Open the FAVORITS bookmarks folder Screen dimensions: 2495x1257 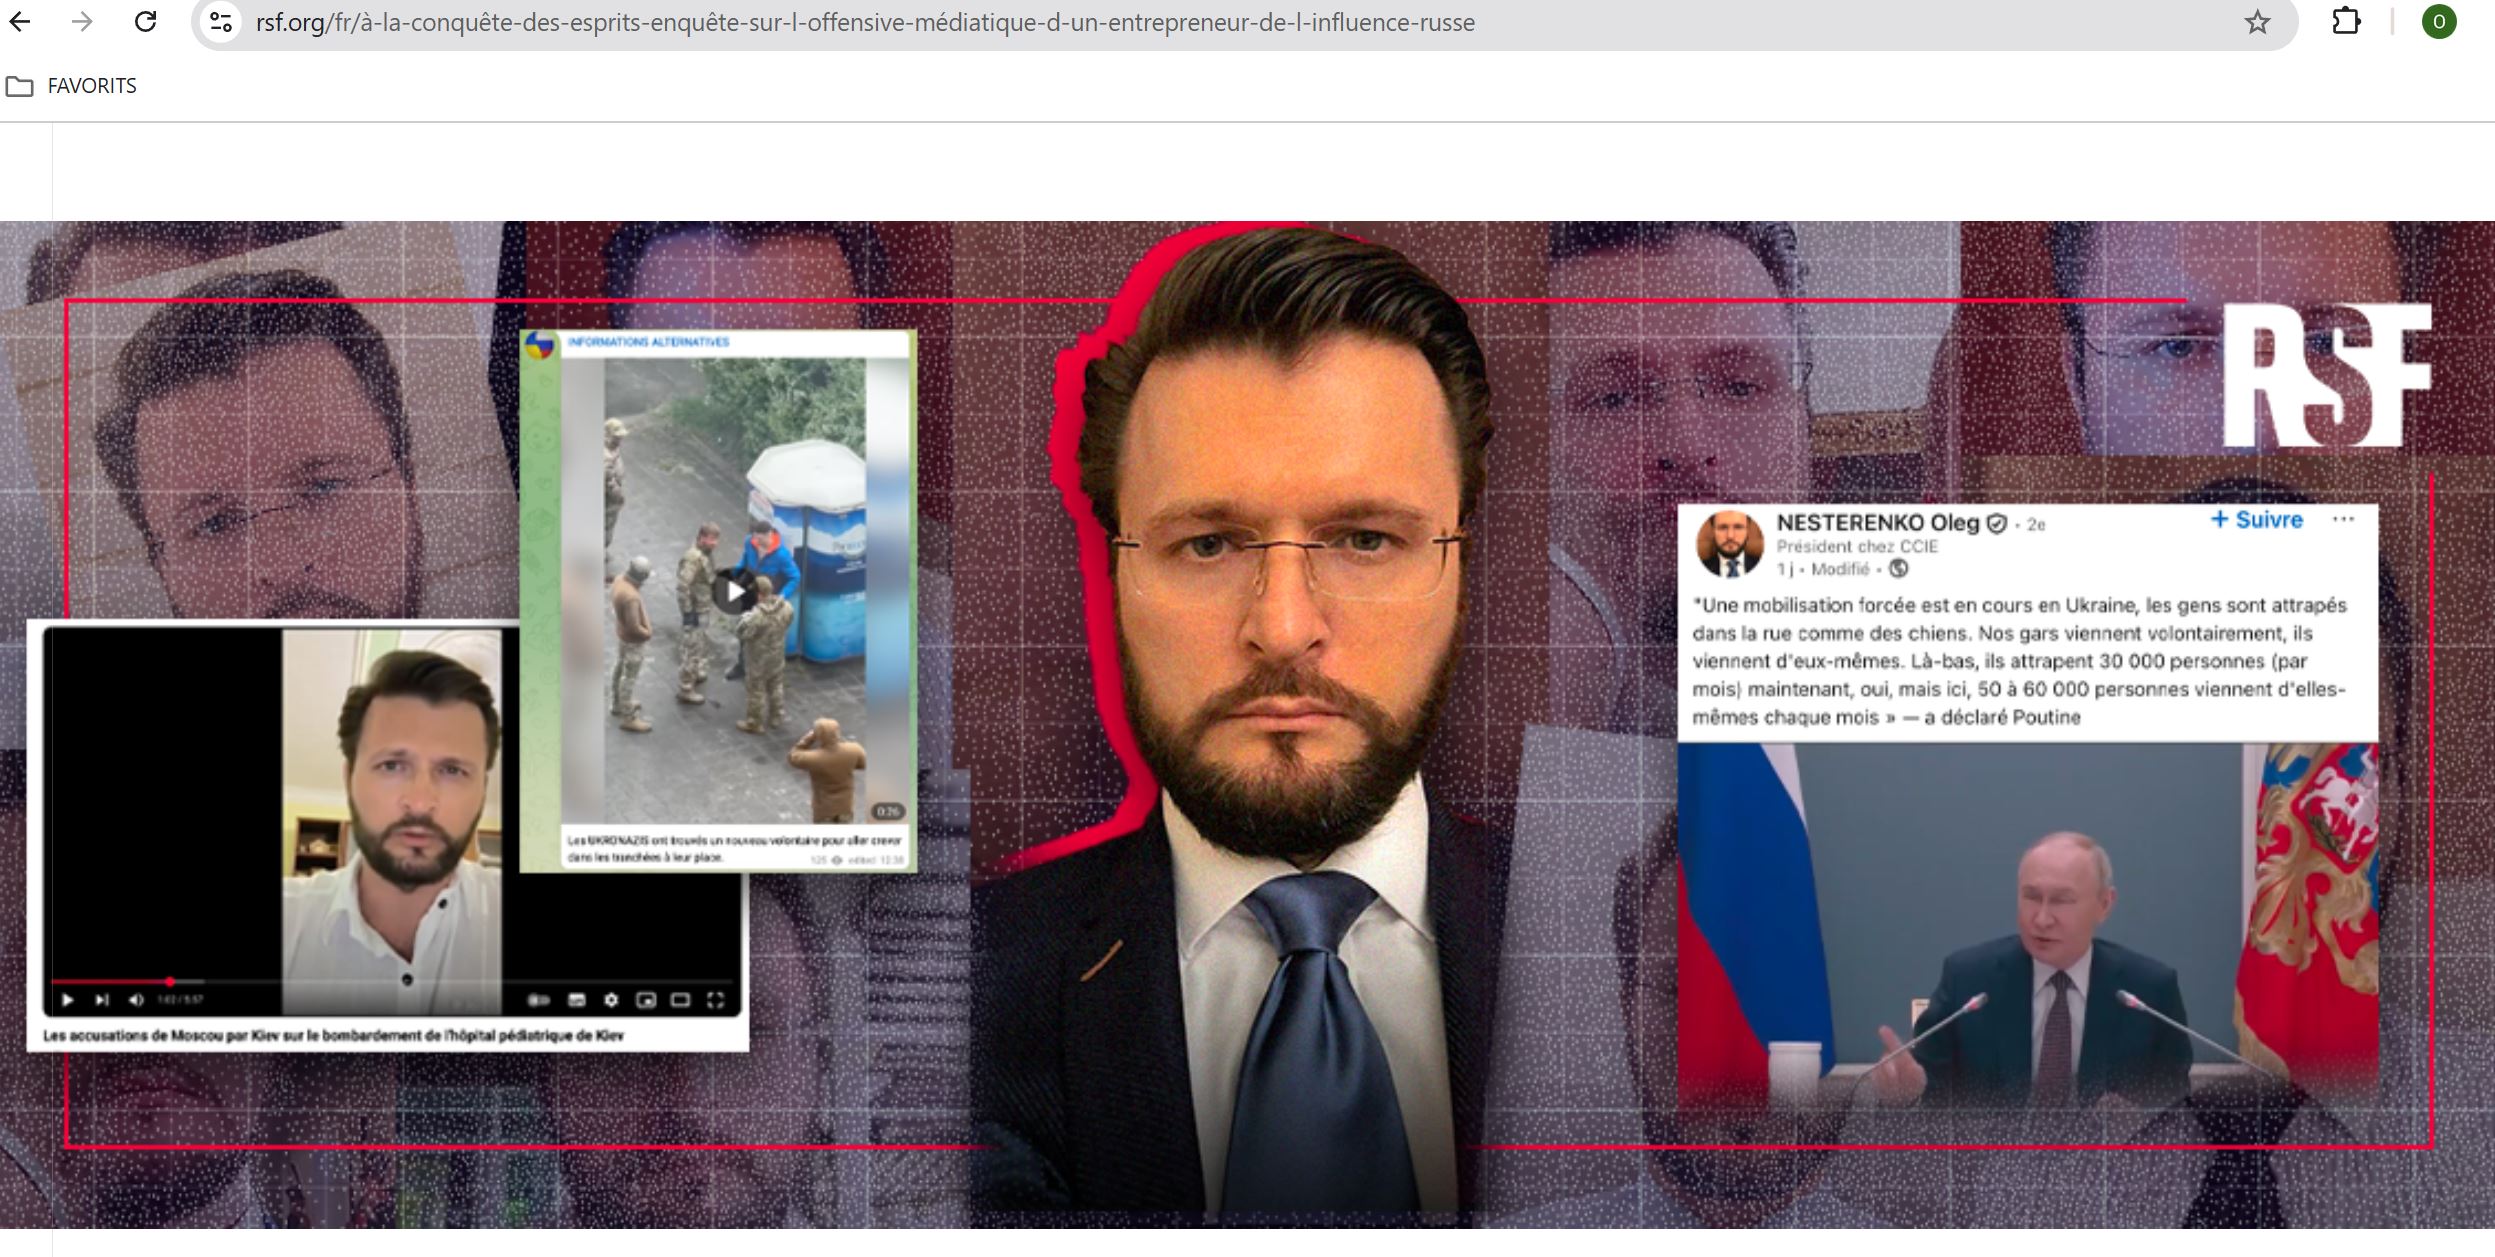tap(71, 86)
